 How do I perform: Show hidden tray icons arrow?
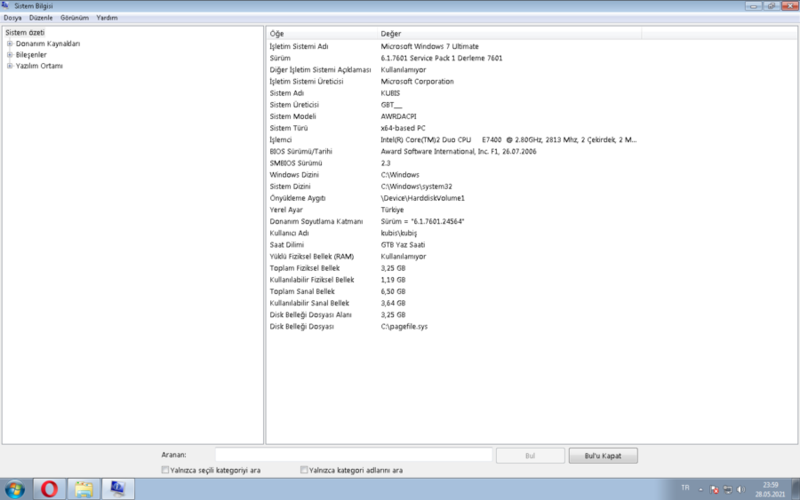[x=701, y=490]
